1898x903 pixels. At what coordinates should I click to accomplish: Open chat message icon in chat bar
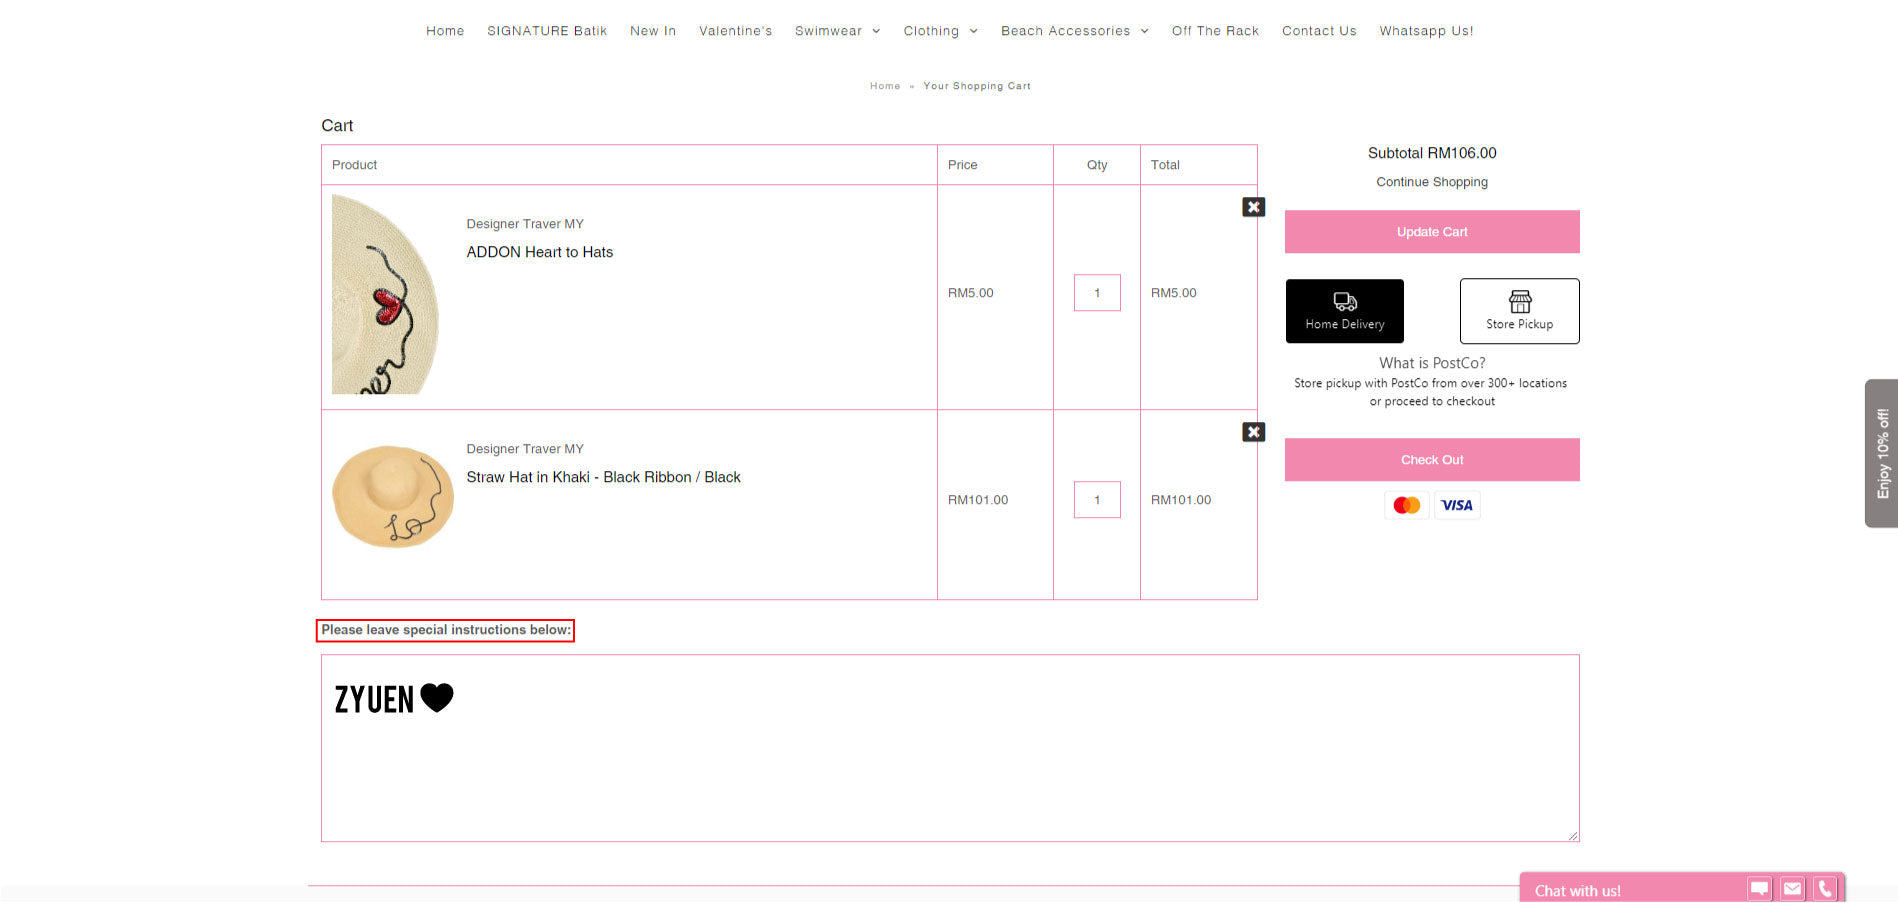point(1759,888)
